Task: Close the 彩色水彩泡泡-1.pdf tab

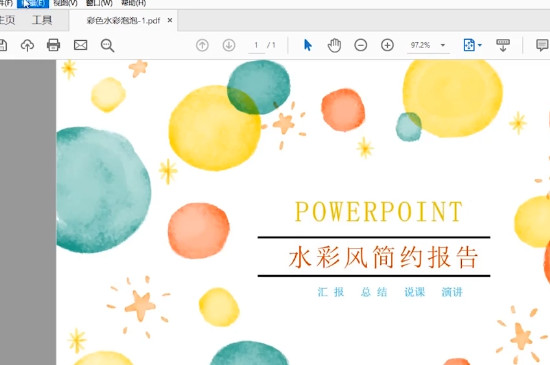Action: click(170, 20)
